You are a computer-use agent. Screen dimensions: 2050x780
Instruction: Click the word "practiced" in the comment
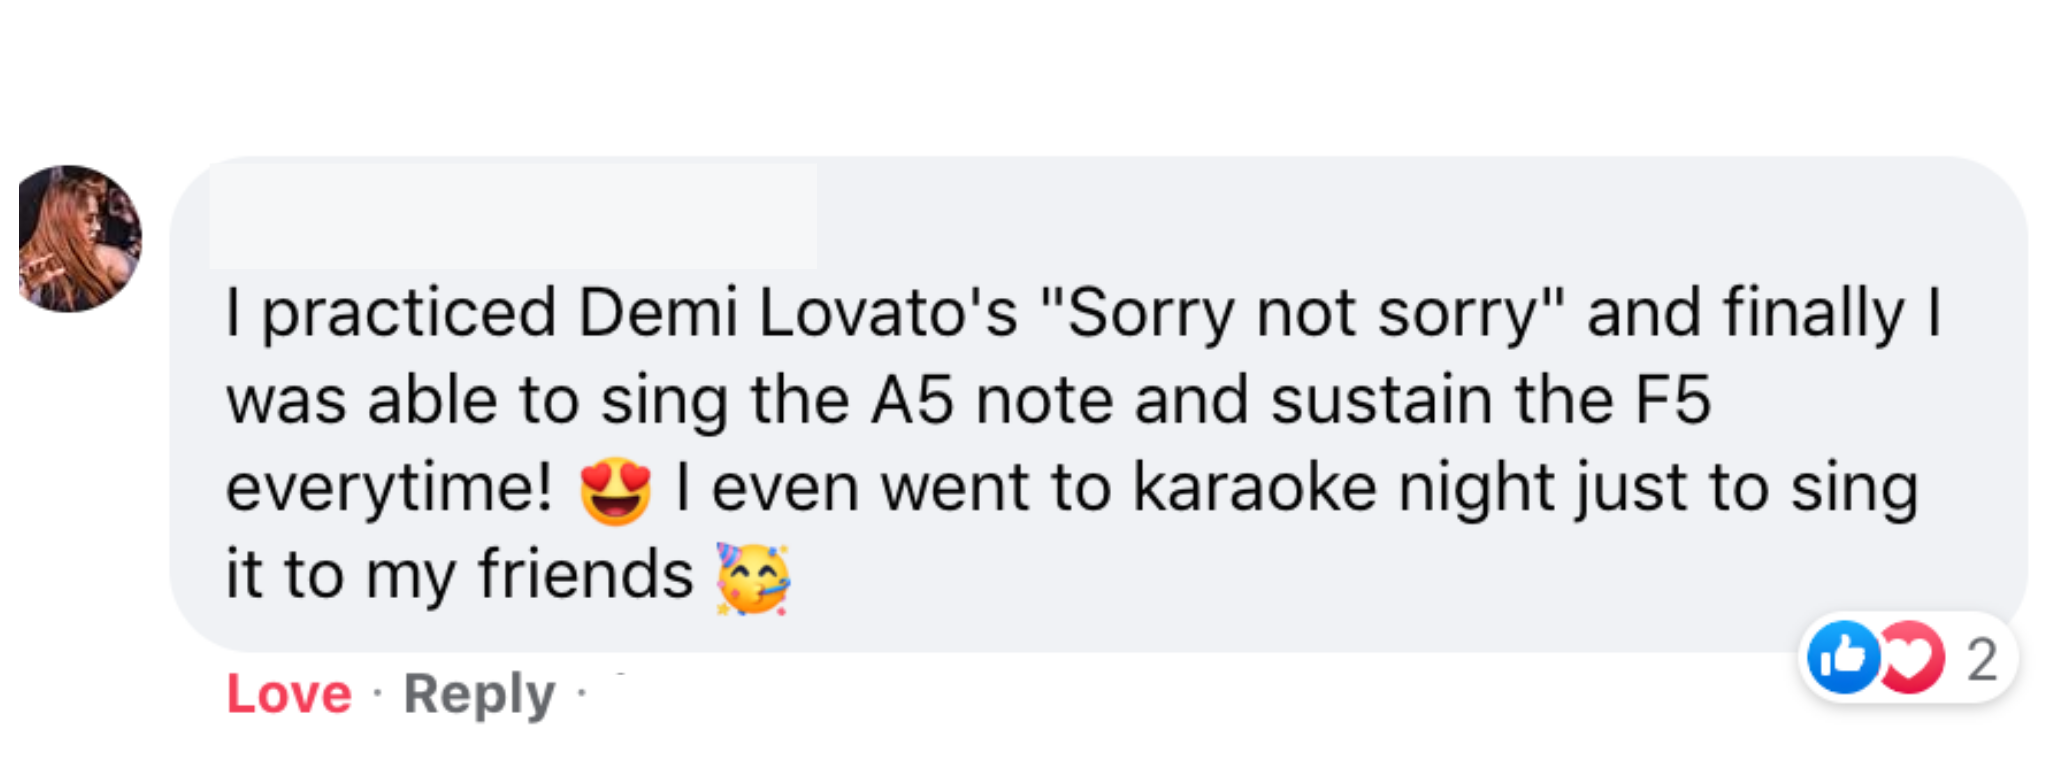[x=408, y=313]
